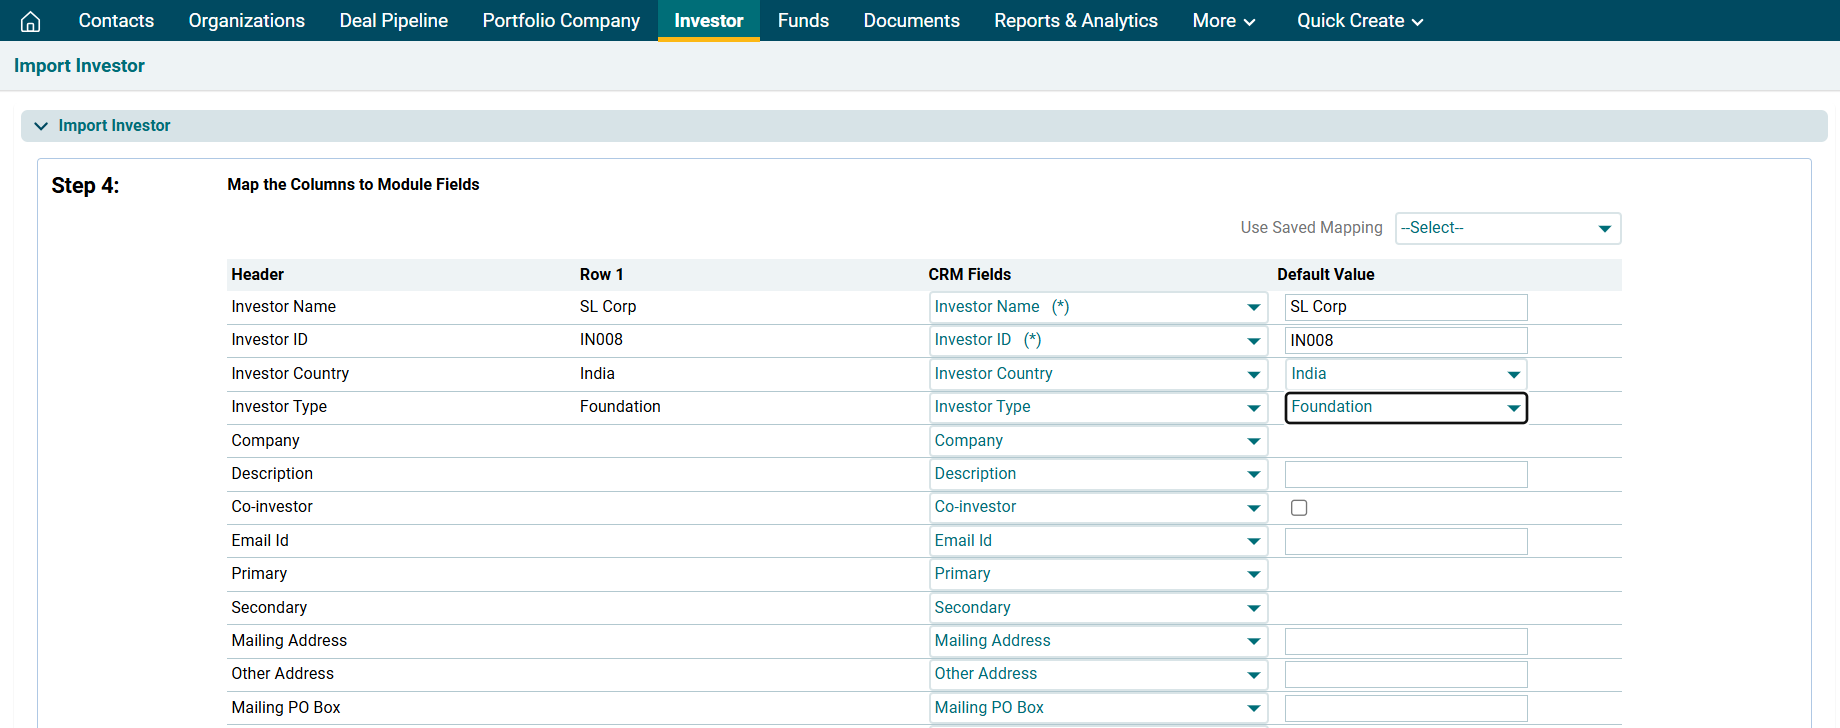The height and width of the screenshot is (728, 1840).
Task: Click the SL Corp default value field
Action: (x=1405, y=307)
